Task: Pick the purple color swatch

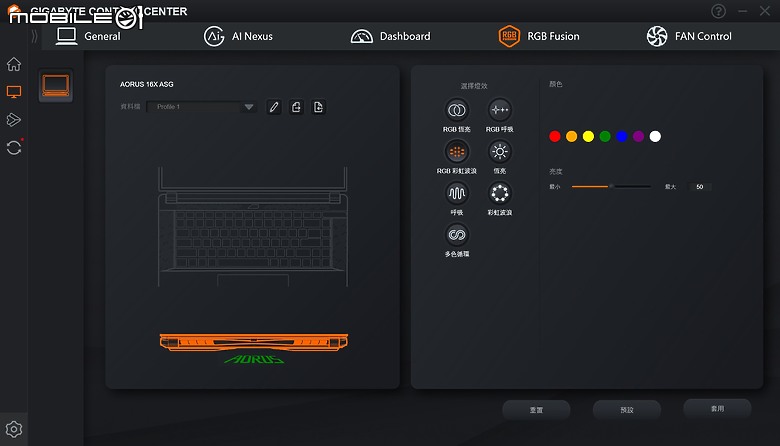Action: pyautogui.click(x=638, y=136)
